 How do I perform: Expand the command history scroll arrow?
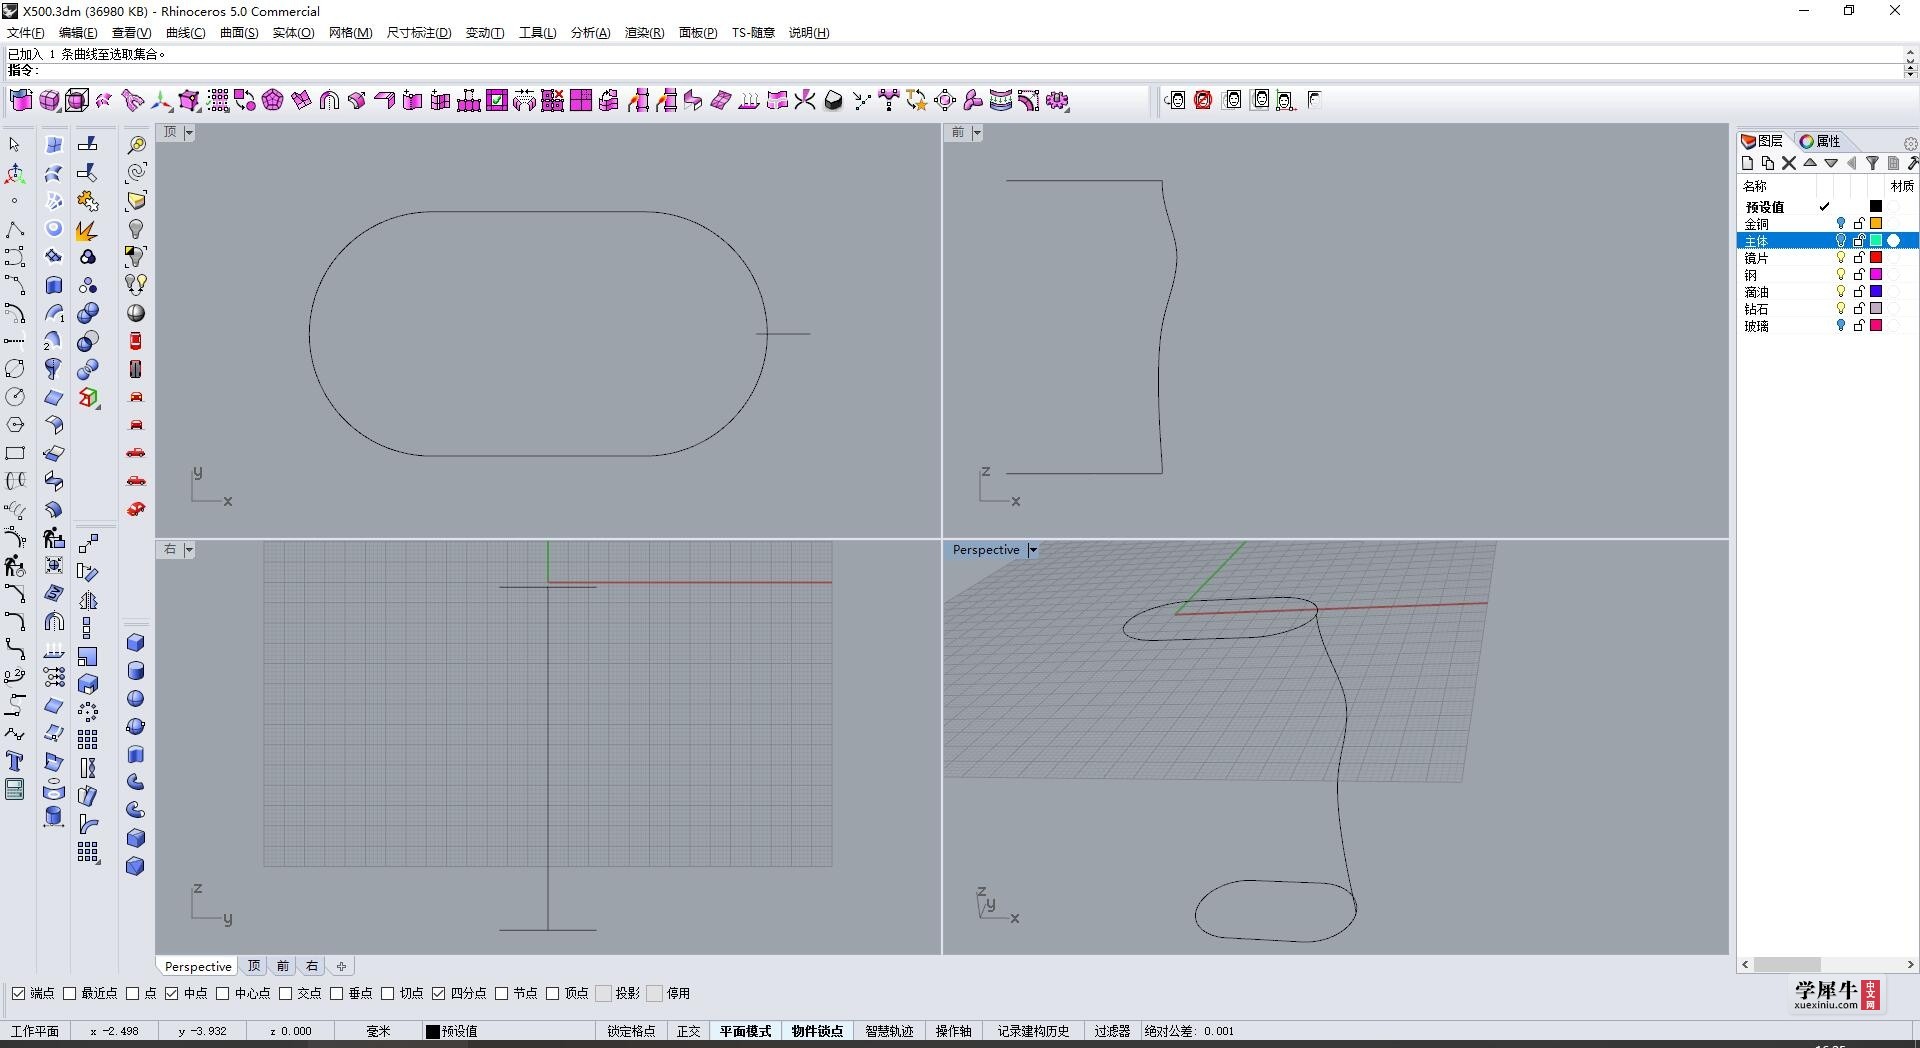[1910, 53]
